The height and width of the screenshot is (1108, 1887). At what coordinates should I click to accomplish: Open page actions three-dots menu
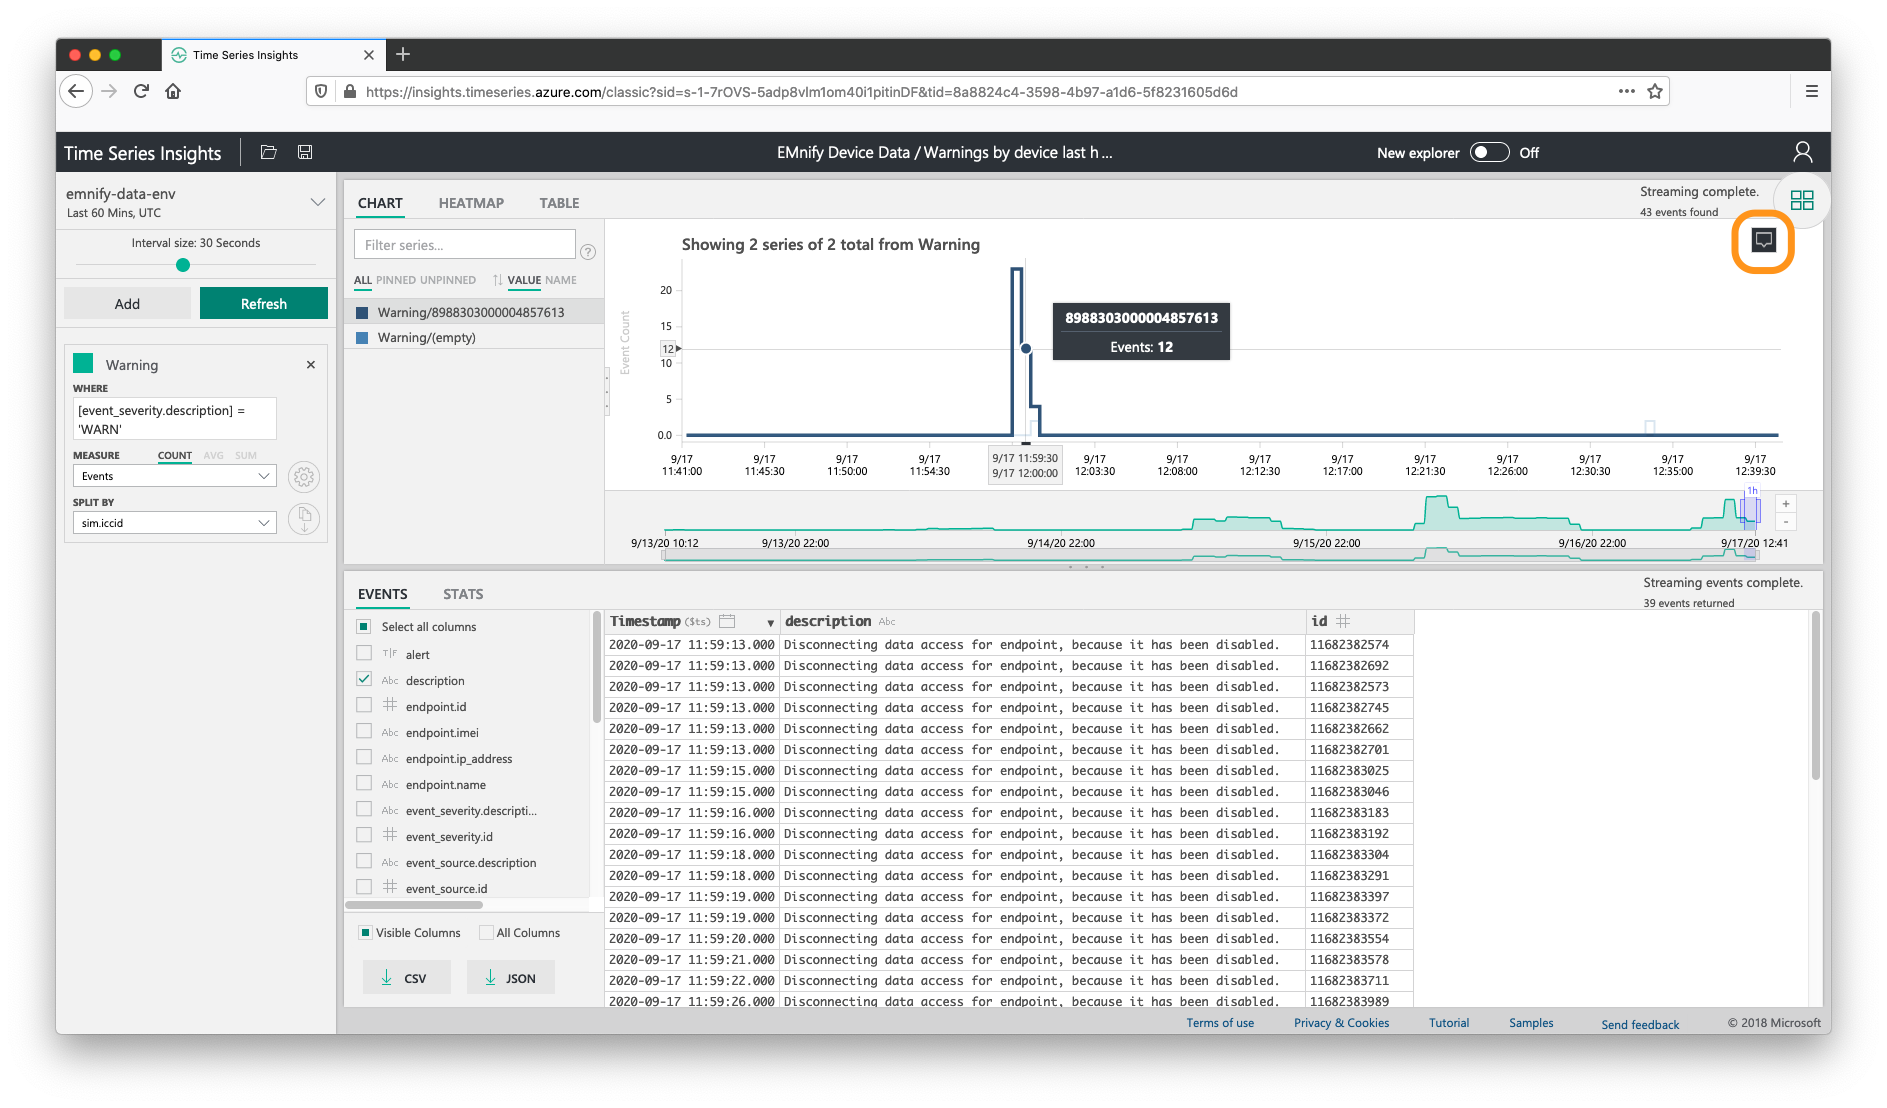pos(1627,91)
